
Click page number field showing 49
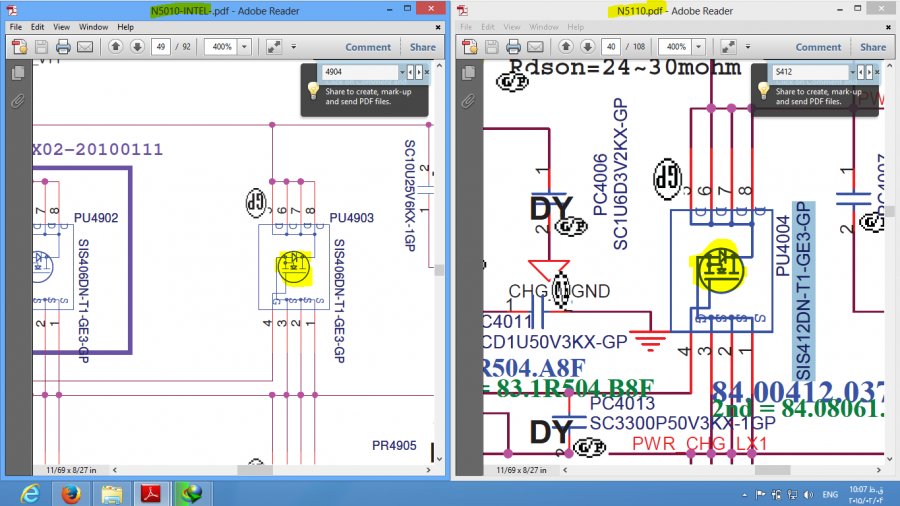tap(161, 47)
